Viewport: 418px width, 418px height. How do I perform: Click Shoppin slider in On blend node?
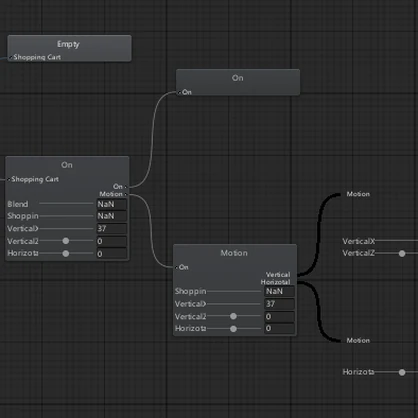[x=66, y=216]
